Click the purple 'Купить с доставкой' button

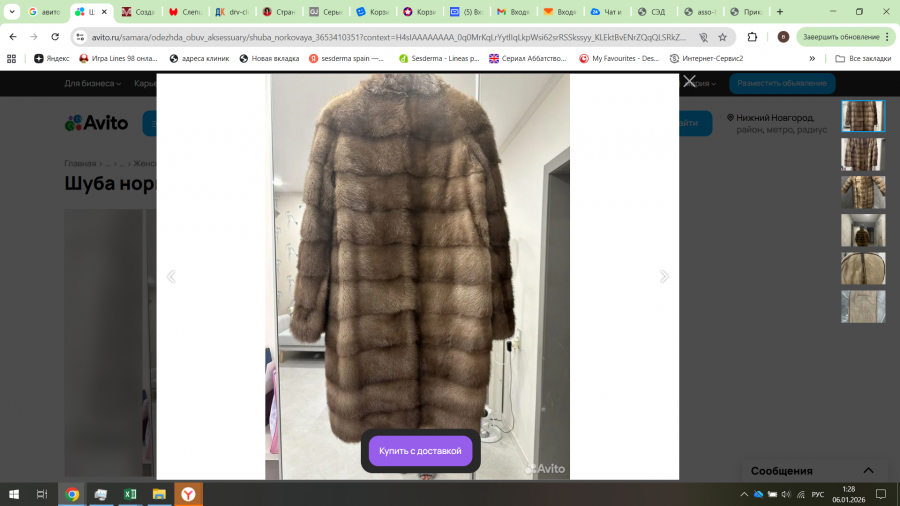click(420, 451)
